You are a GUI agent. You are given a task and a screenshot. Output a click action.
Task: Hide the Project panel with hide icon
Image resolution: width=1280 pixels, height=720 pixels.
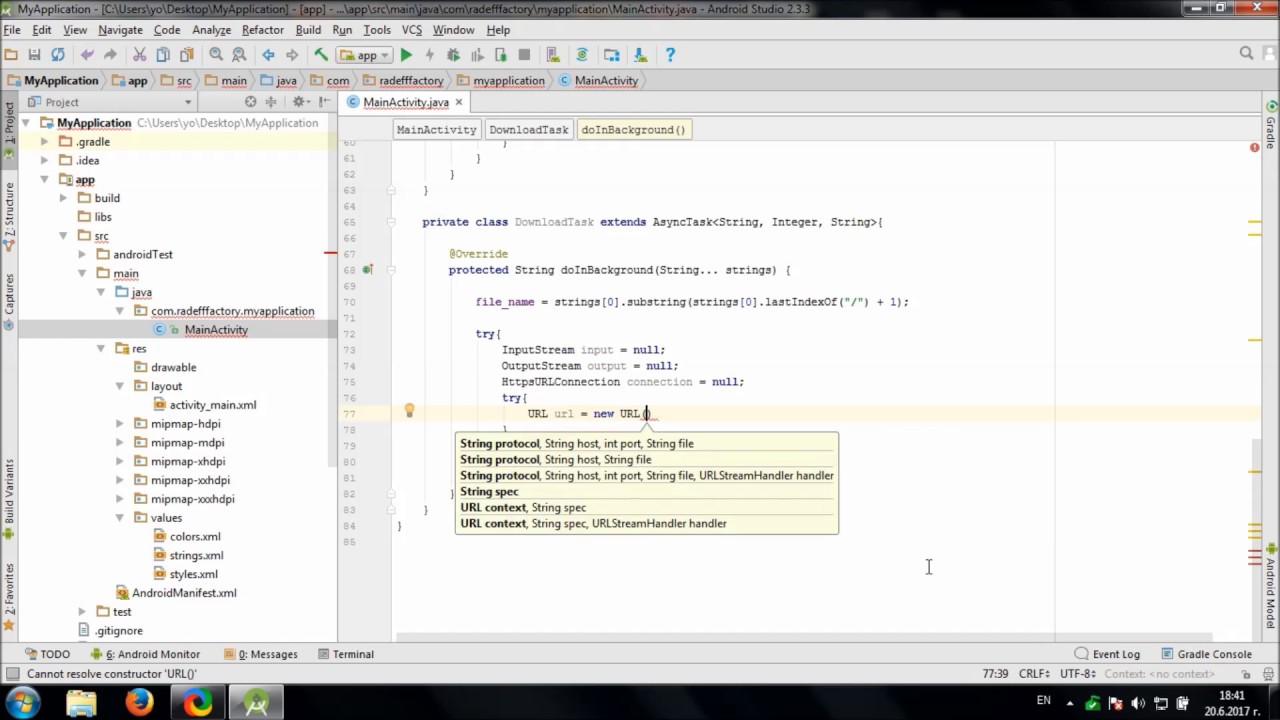[x=325, y=102]
